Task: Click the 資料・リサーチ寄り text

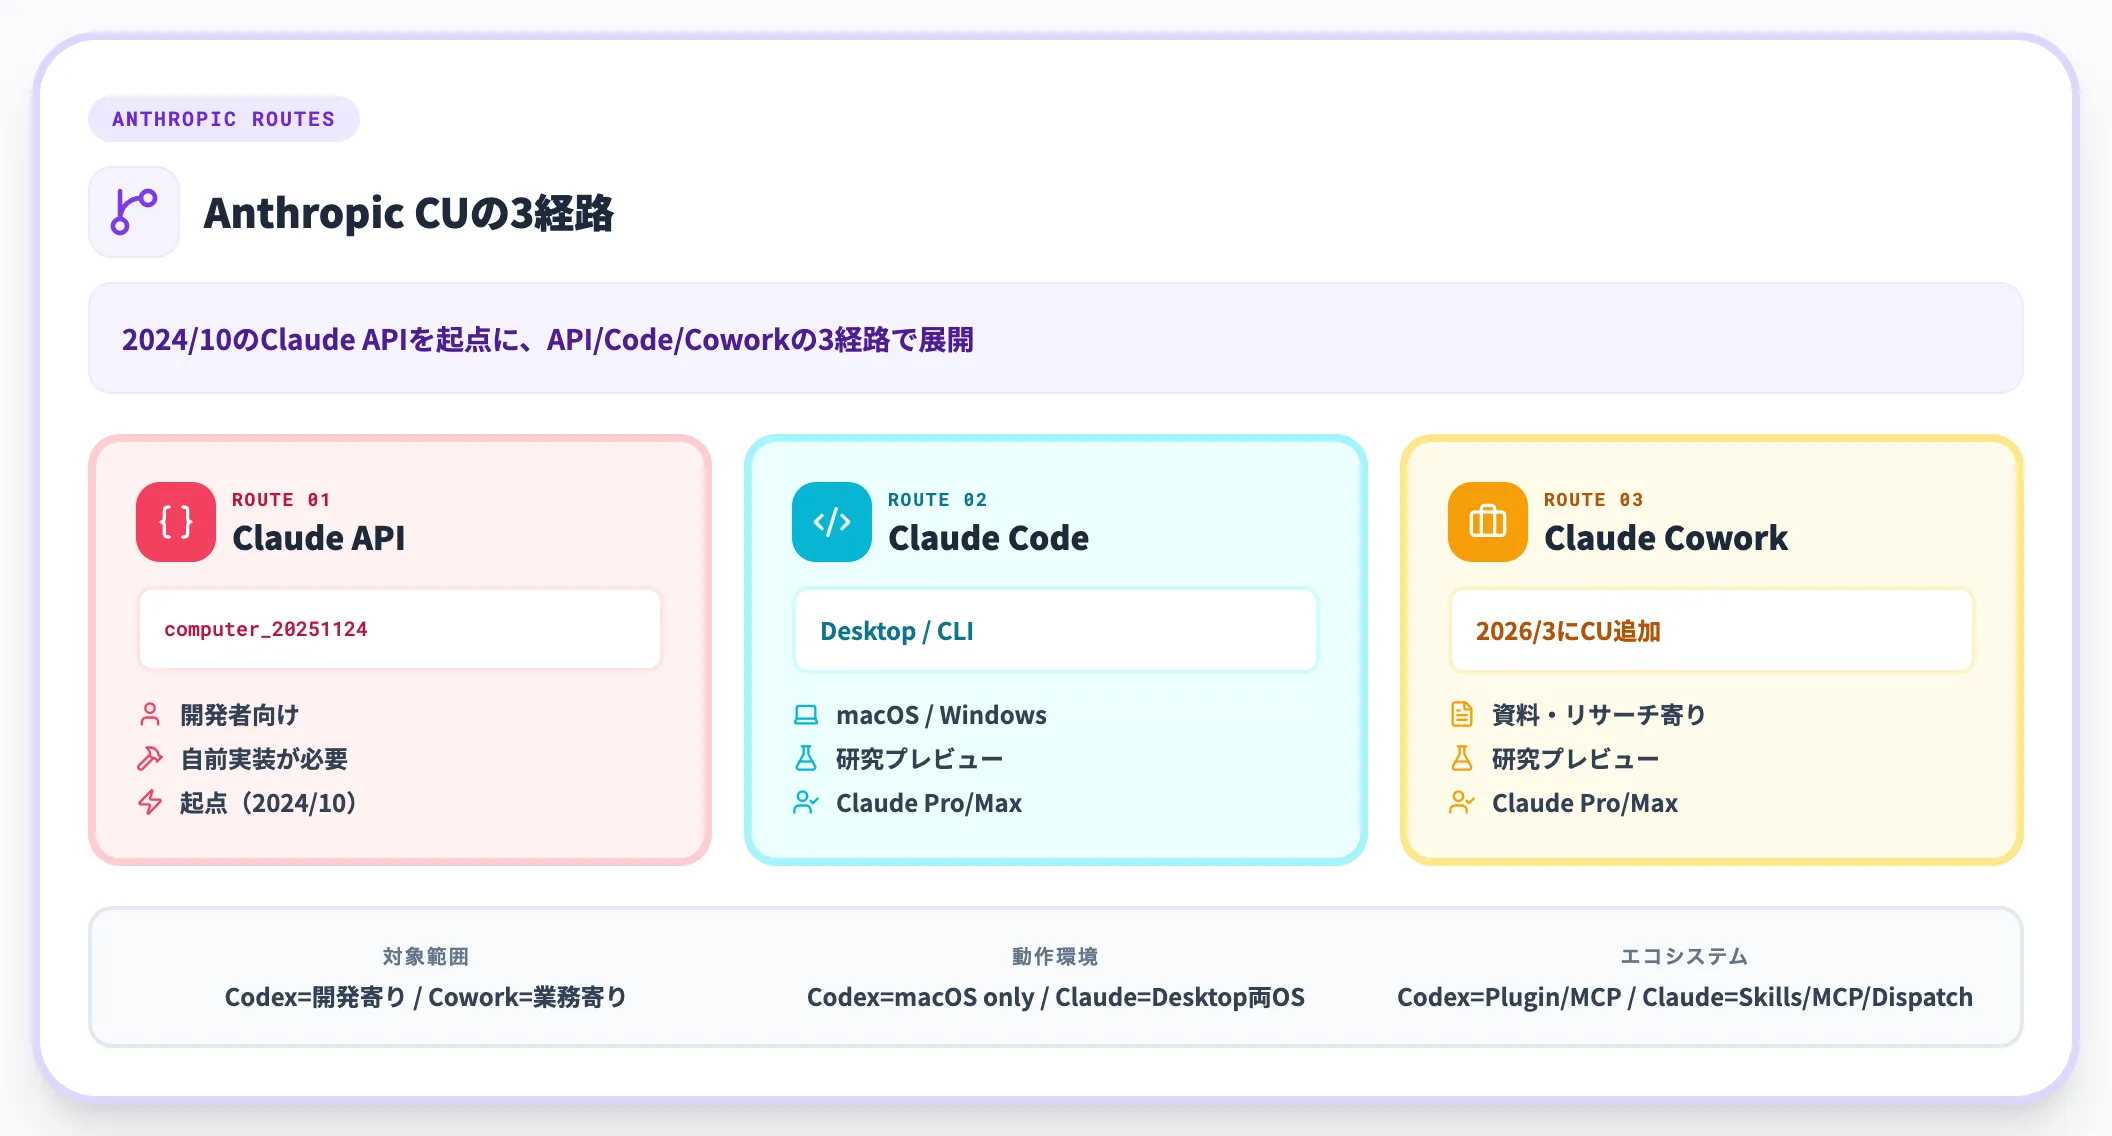Action: click(x=1599, y=715)
